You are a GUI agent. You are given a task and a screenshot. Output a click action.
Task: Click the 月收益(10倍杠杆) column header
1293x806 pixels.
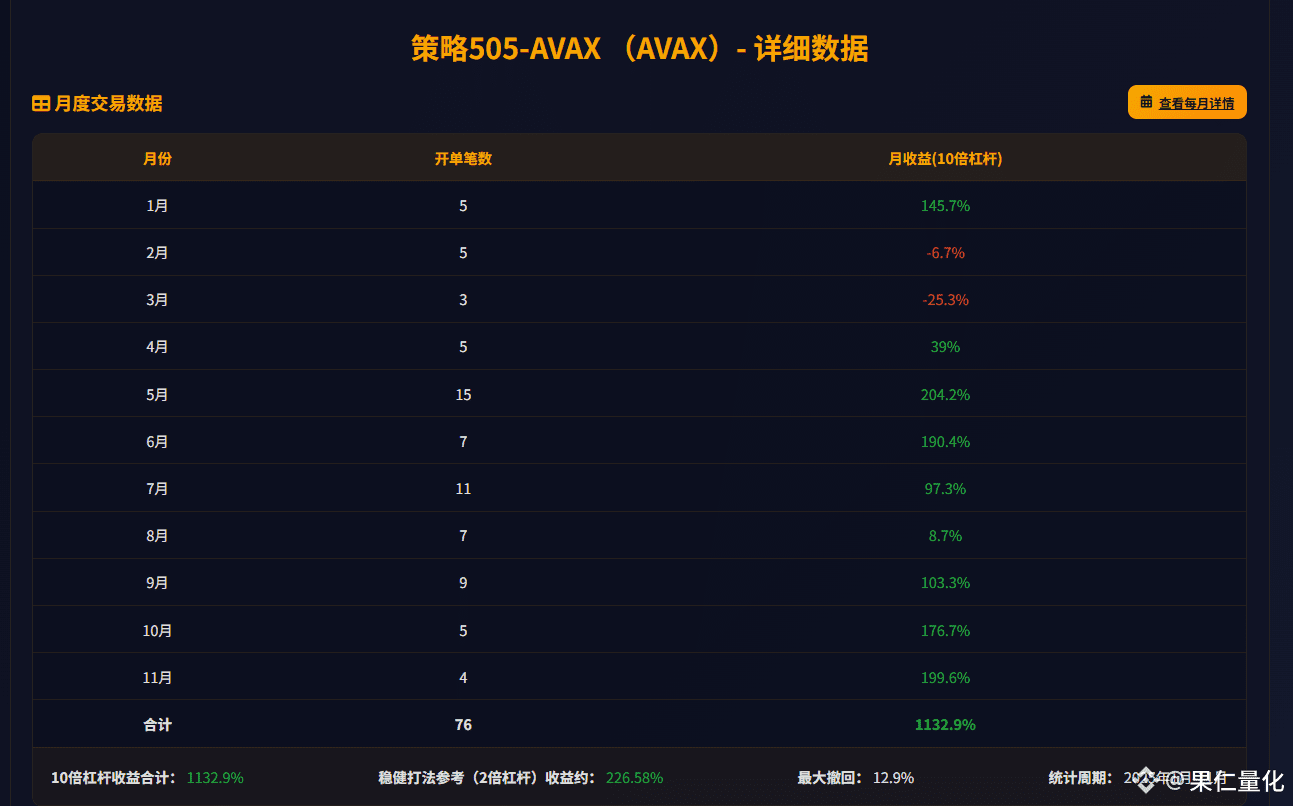pos(945,158)
